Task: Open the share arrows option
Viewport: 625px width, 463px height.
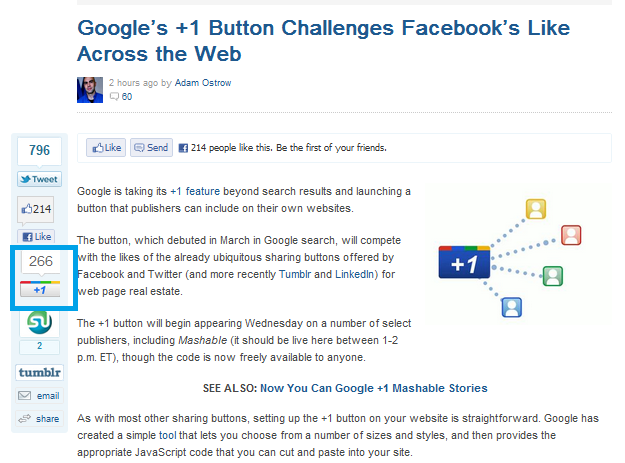Action: click(39, 419)
